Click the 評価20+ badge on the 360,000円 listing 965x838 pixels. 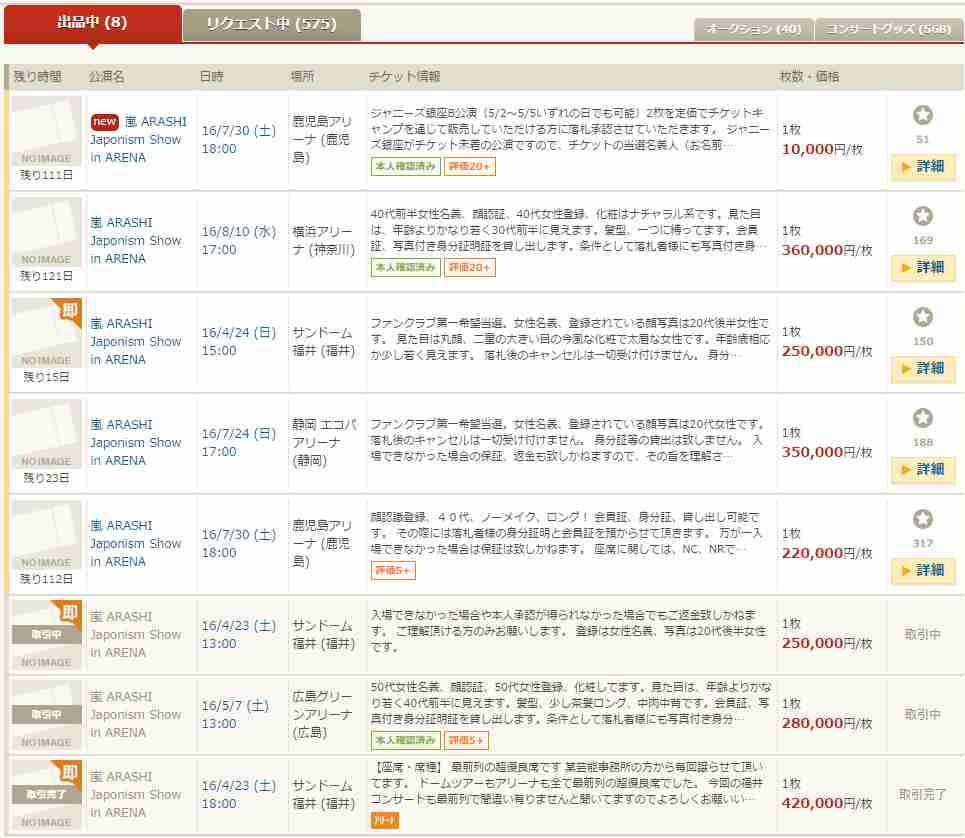click(470, 268)
